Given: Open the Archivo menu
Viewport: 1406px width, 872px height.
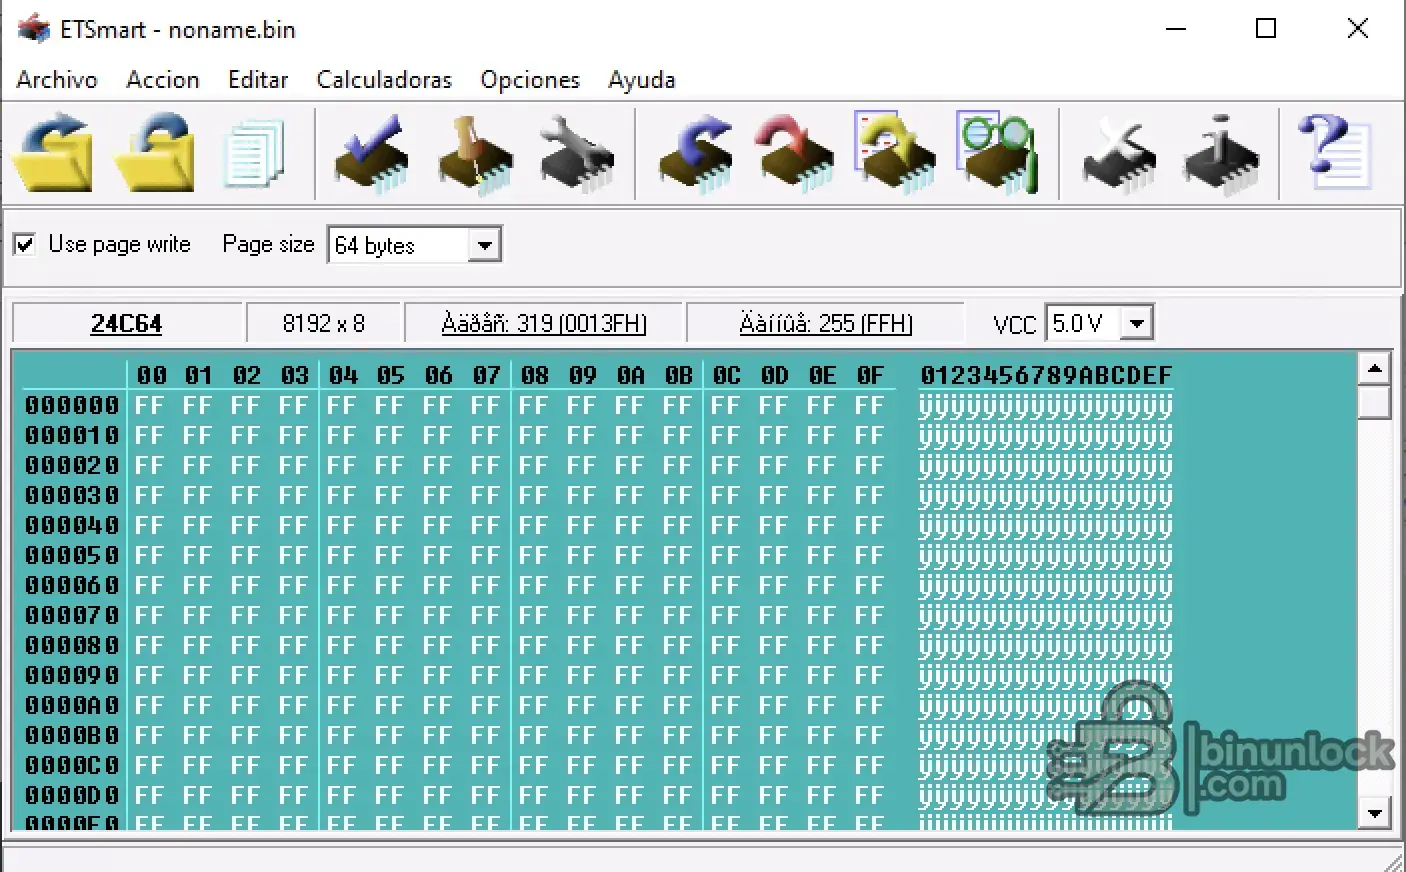Looking at the screenshot, I should tap(56, 79).
